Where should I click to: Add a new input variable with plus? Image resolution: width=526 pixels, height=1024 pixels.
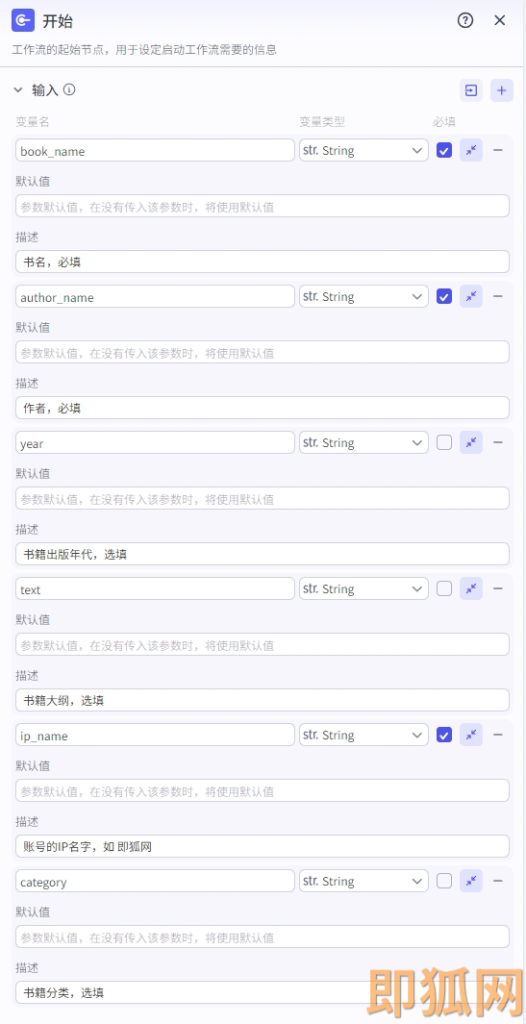click(501, 90)
